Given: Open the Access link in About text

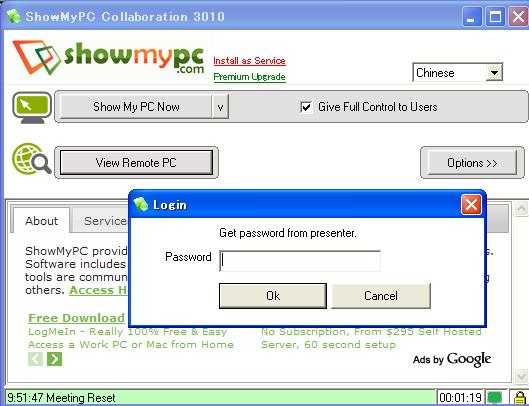Looking at the screenshot, I should point(98,290).
